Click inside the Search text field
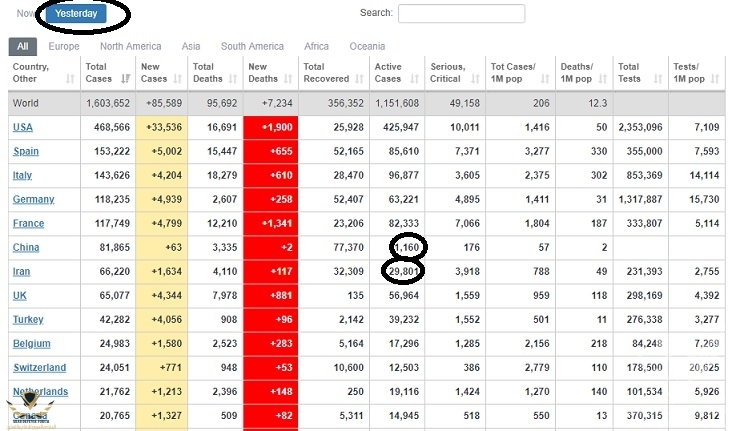This screenshot has height=431, width=732. point(461,14)
